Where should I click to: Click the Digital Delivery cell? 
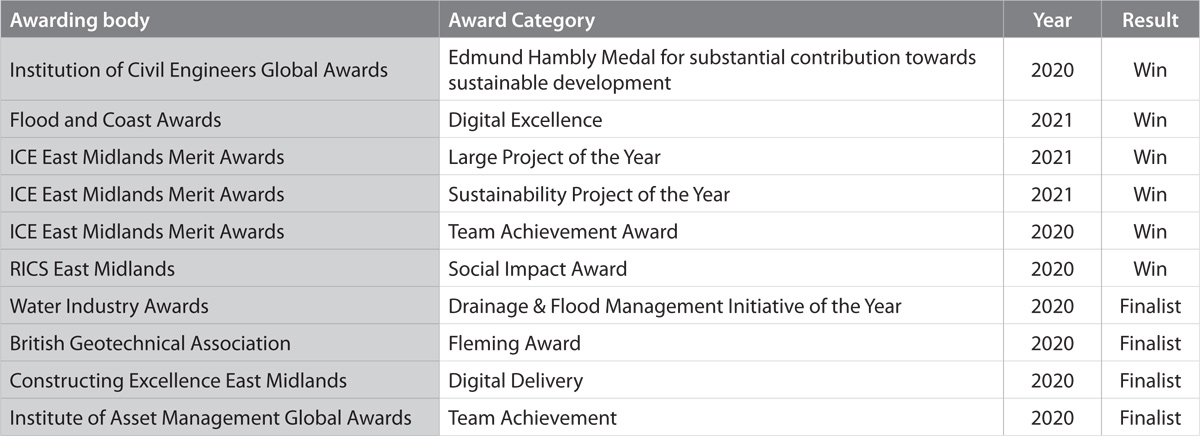click(x=515, y=380)
